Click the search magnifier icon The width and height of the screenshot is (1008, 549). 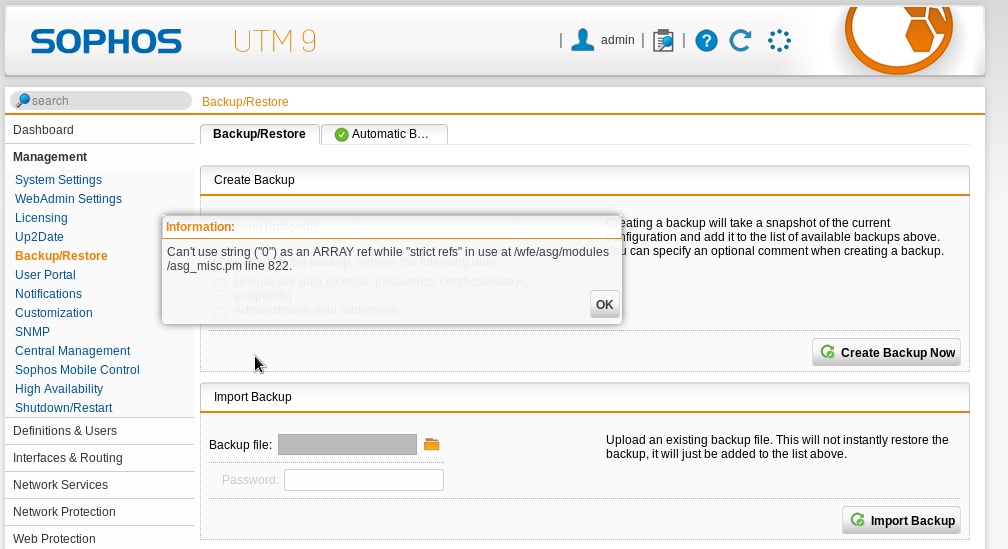point(23,100)
